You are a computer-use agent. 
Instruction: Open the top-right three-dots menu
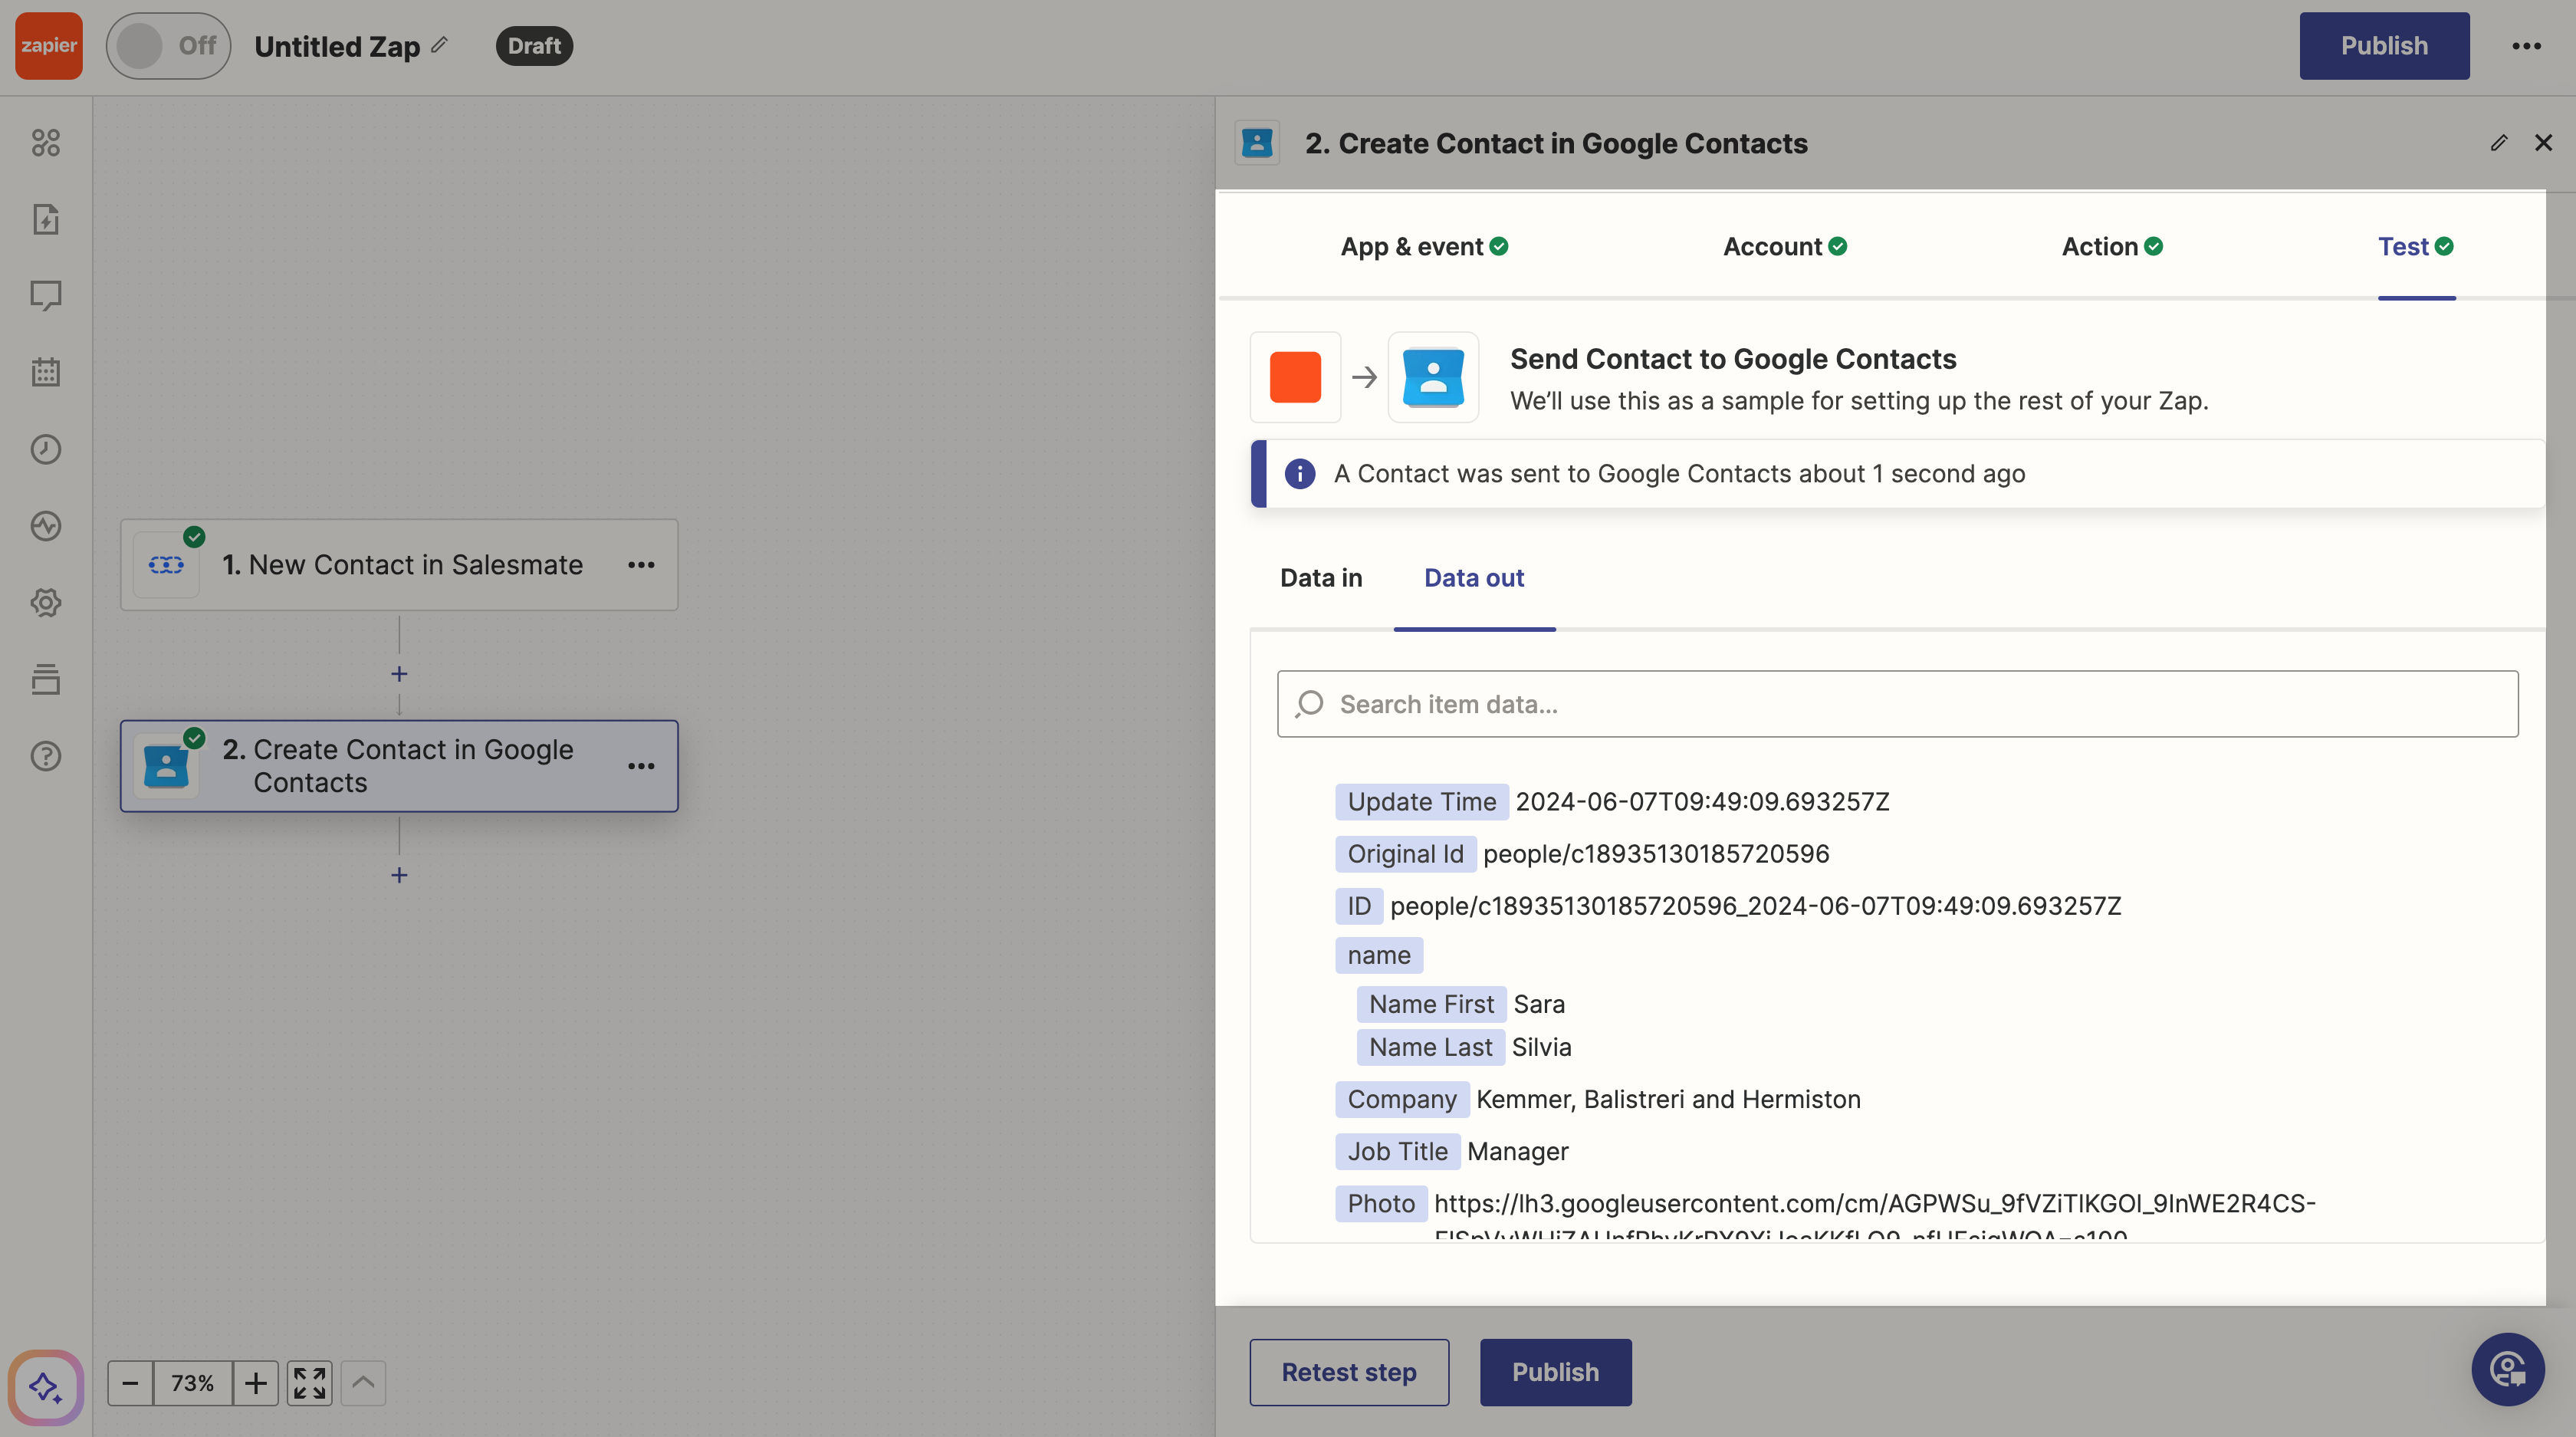pyautogui.click(x=2526, y=46)
